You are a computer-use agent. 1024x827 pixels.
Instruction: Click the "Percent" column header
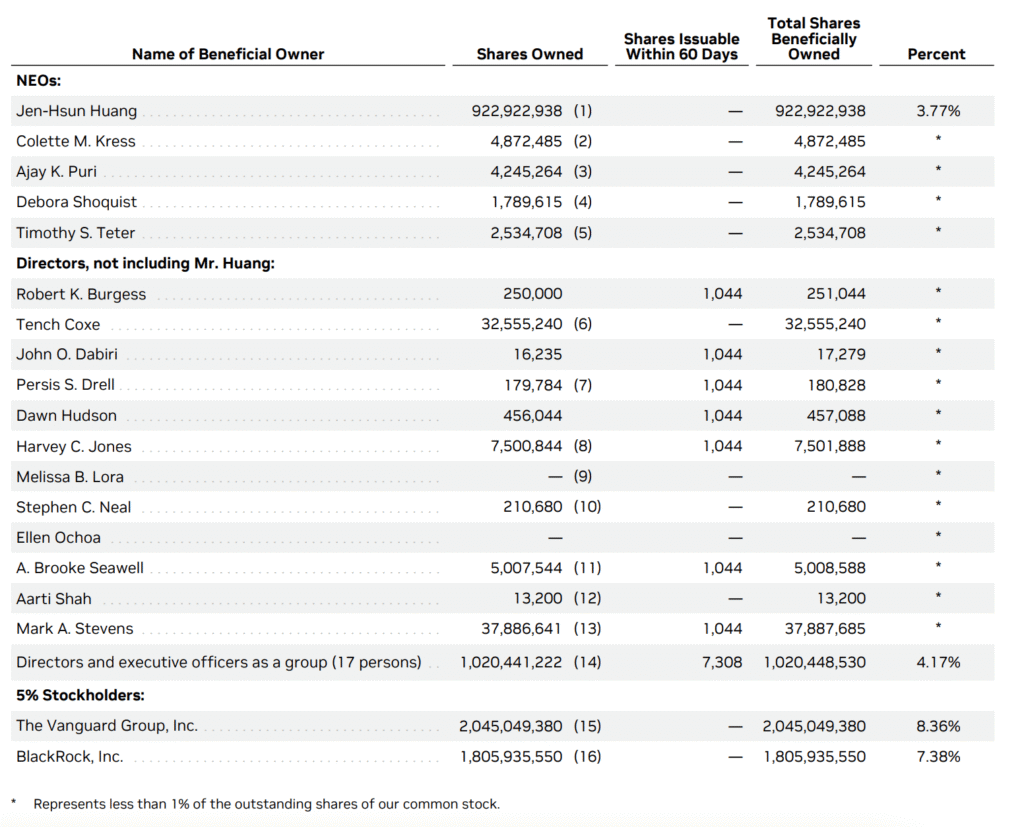(x=937, y=54)
